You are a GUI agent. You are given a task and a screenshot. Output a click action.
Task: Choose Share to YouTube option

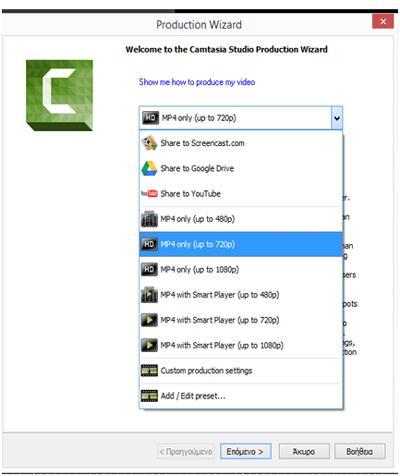pos(241,193)
